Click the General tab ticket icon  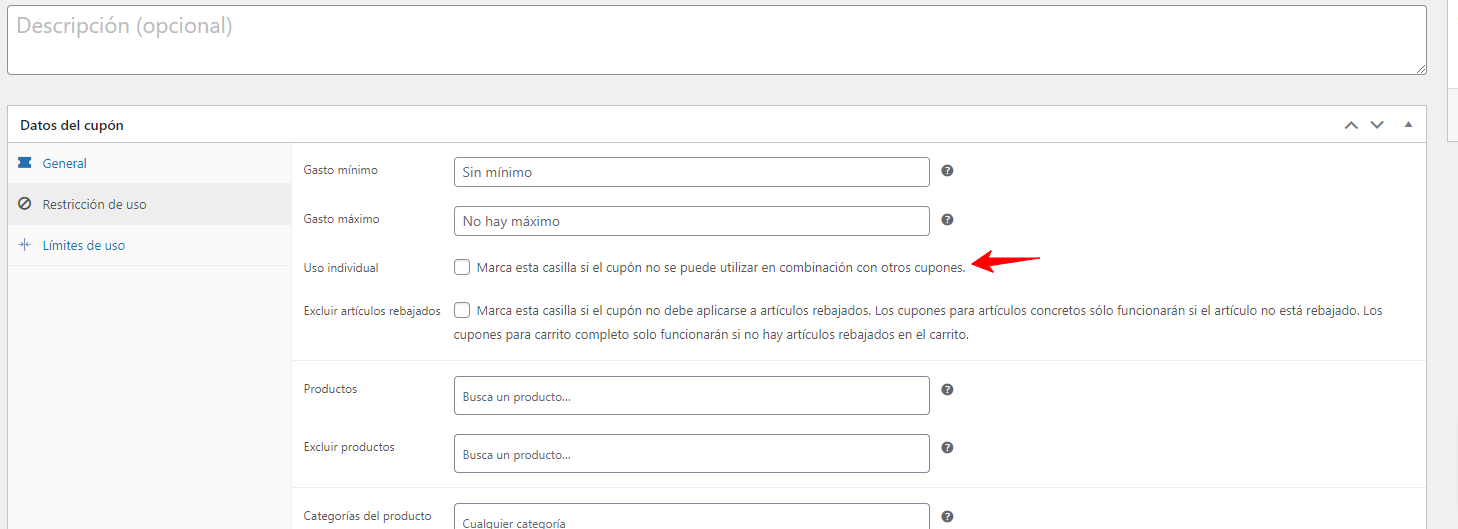pos(25,163)
